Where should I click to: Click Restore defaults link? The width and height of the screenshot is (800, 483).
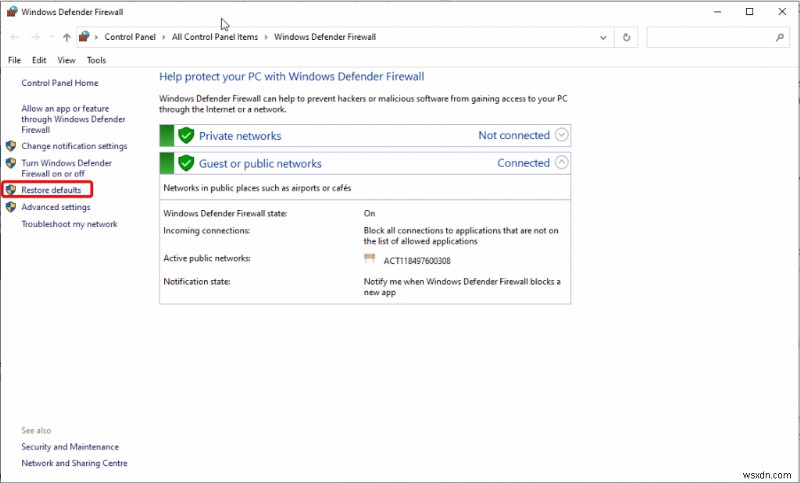pyautogui.click(x=51, y=190)
